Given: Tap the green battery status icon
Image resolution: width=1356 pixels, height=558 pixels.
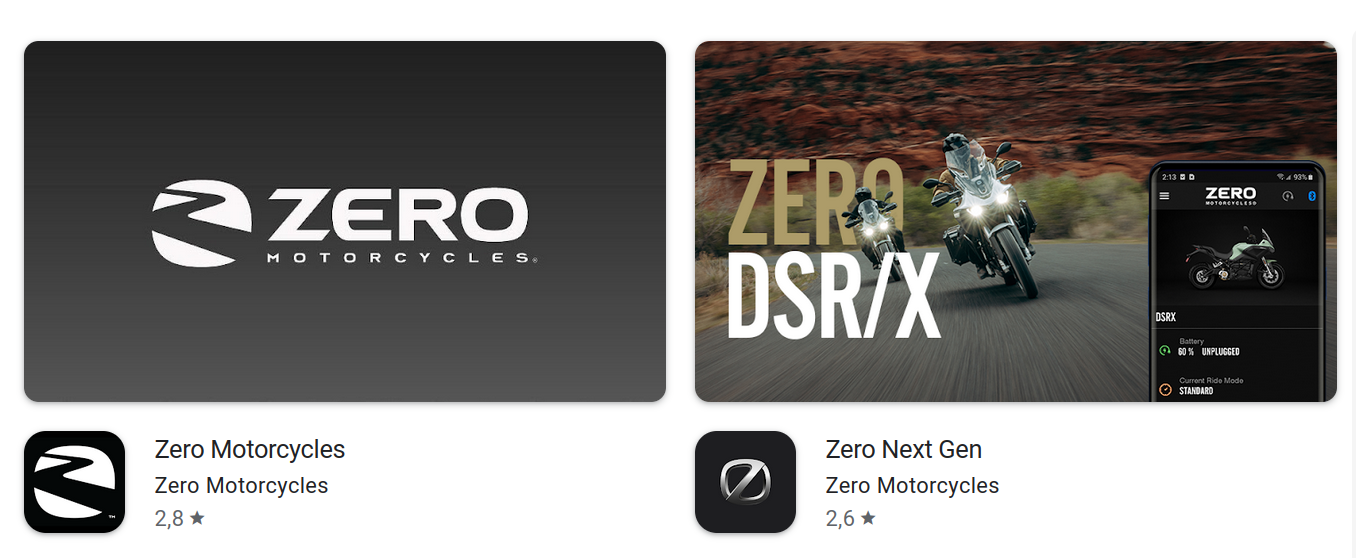Looking at the screenshot, I should 1165,351.
